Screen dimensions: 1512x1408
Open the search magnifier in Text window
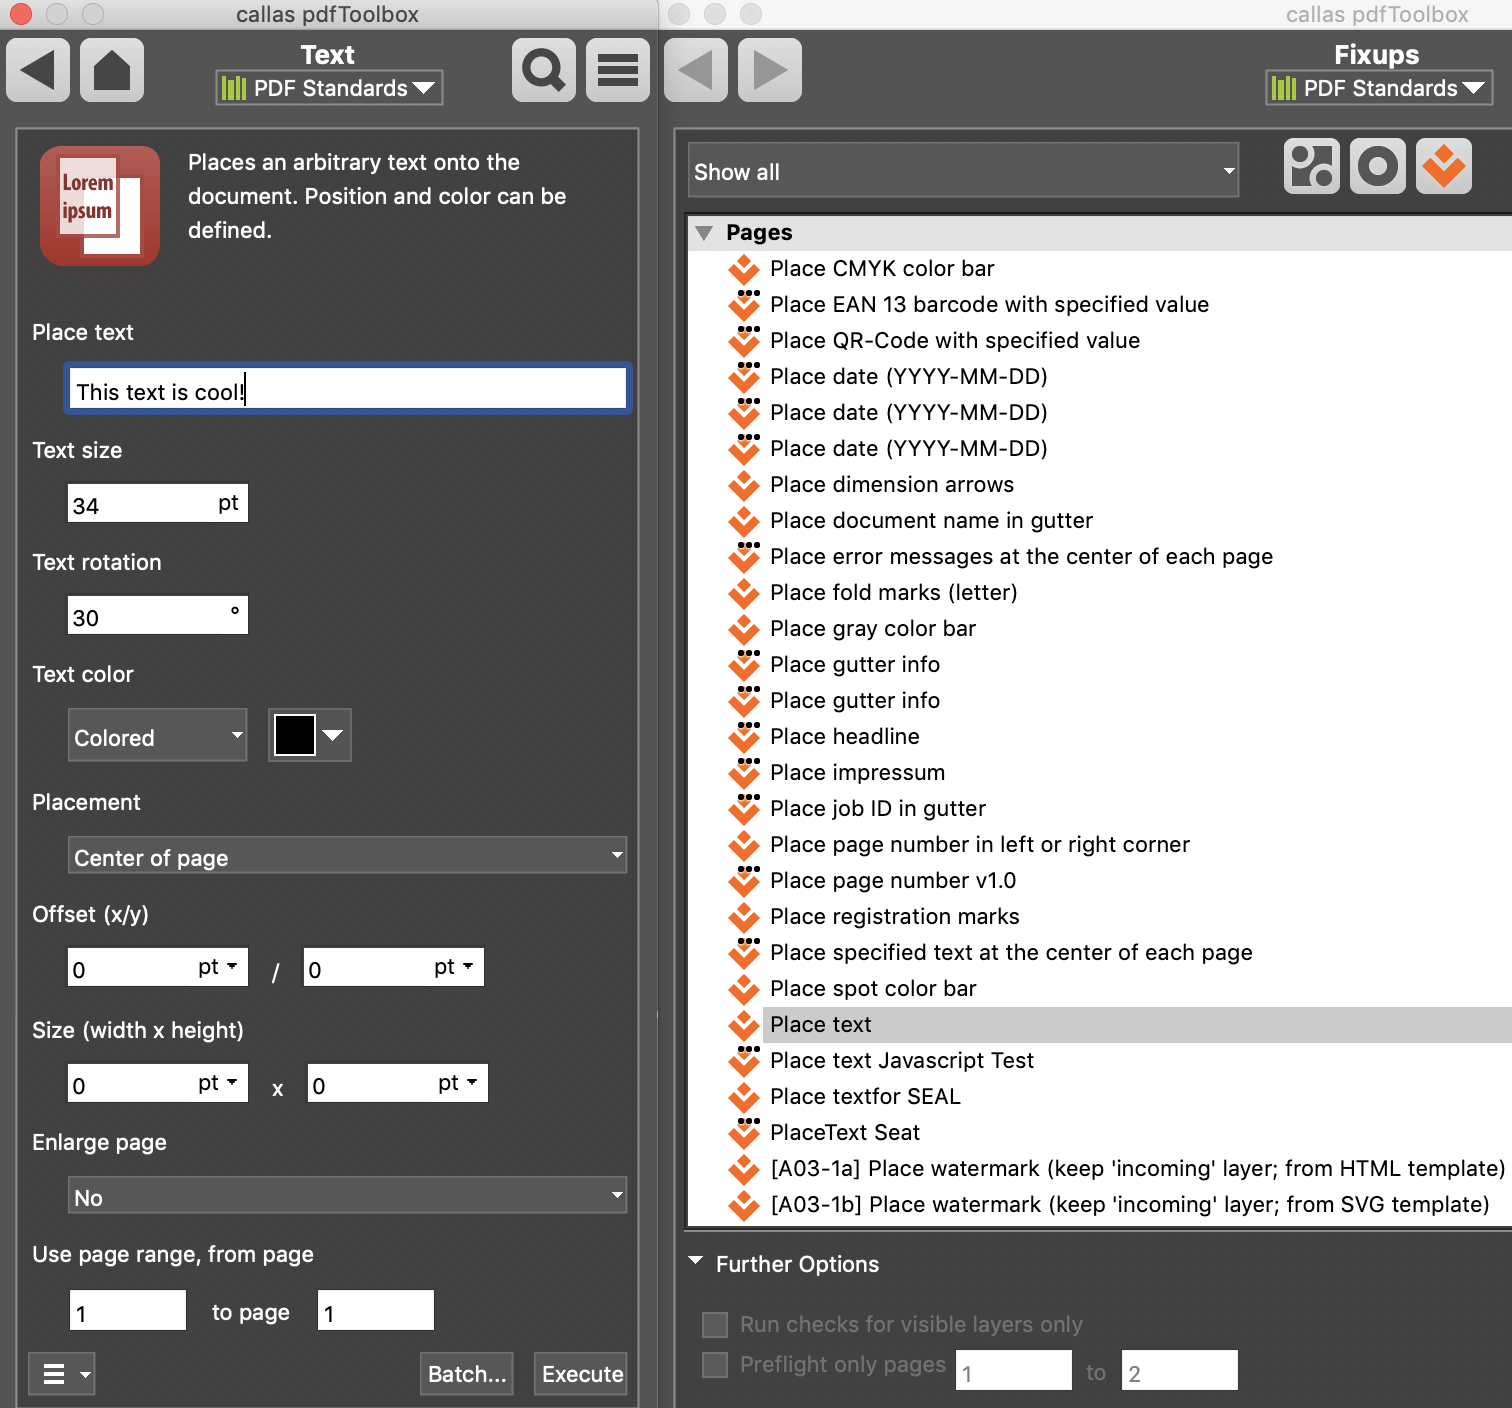(x=544, y=70)
